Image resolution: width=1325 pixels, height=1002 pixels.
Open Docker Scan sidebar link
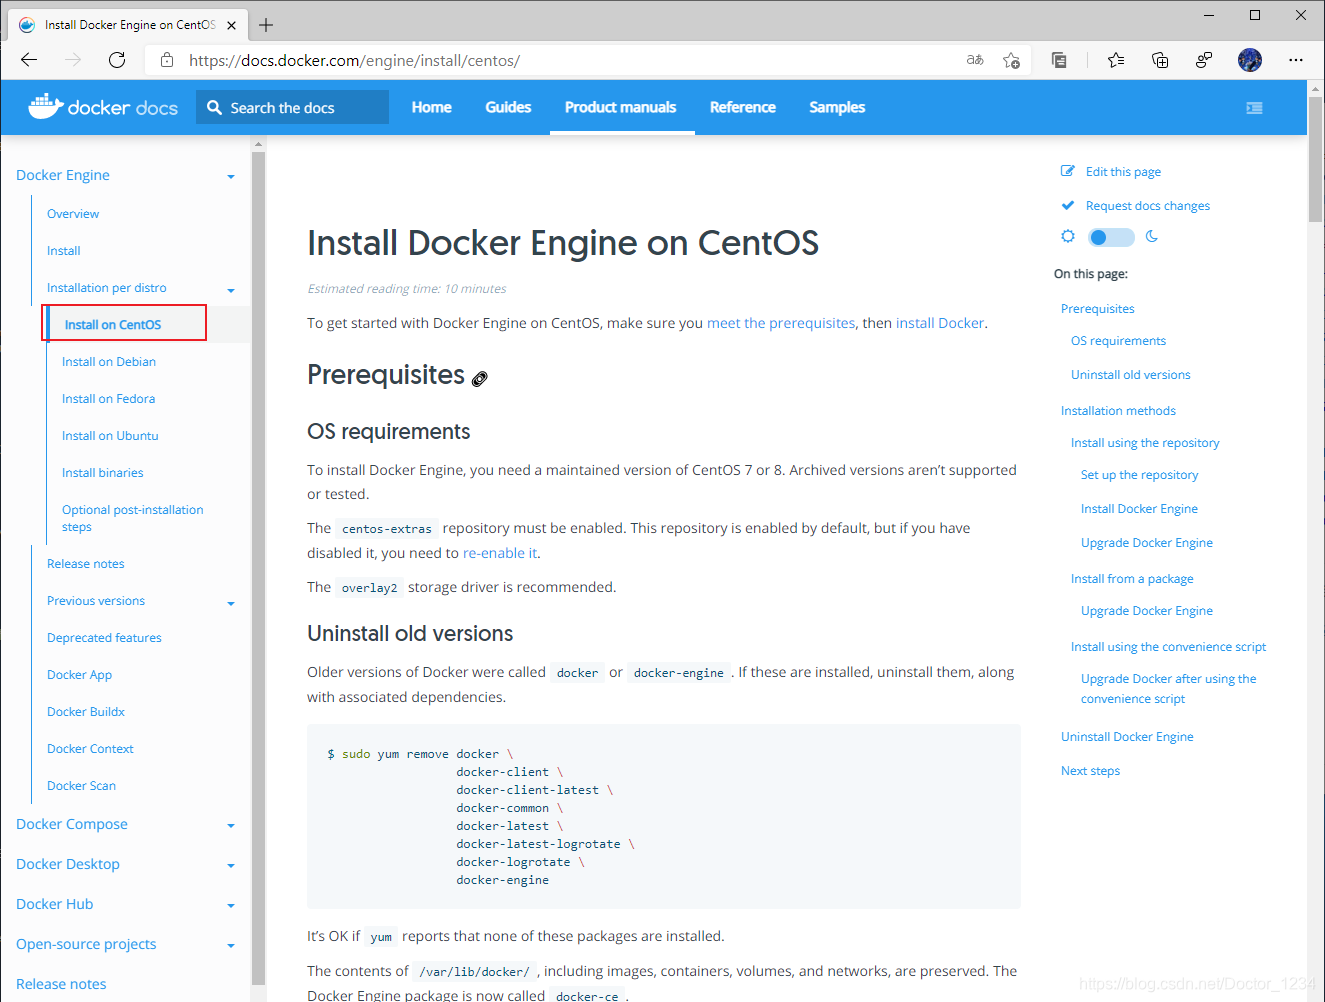point(81,786)
